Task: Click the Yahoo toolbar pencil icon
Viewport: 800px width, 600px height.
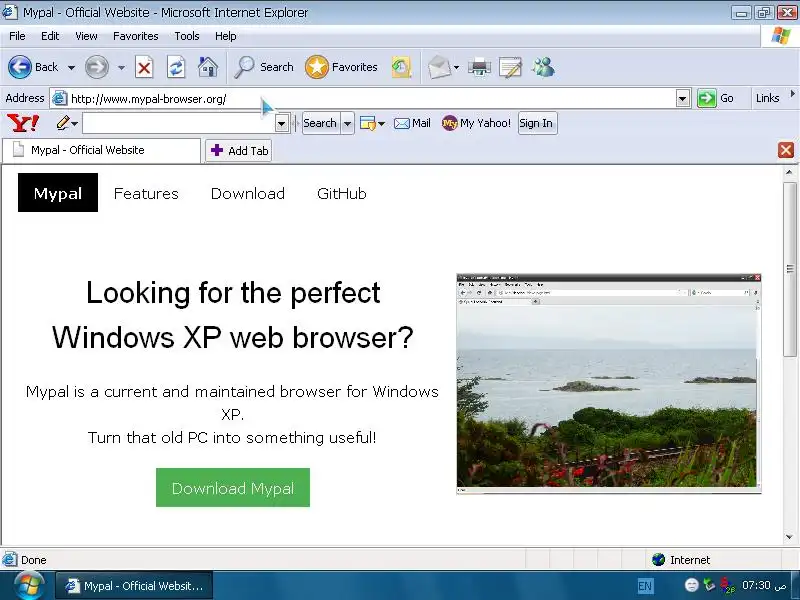Action: coord(63,123)
